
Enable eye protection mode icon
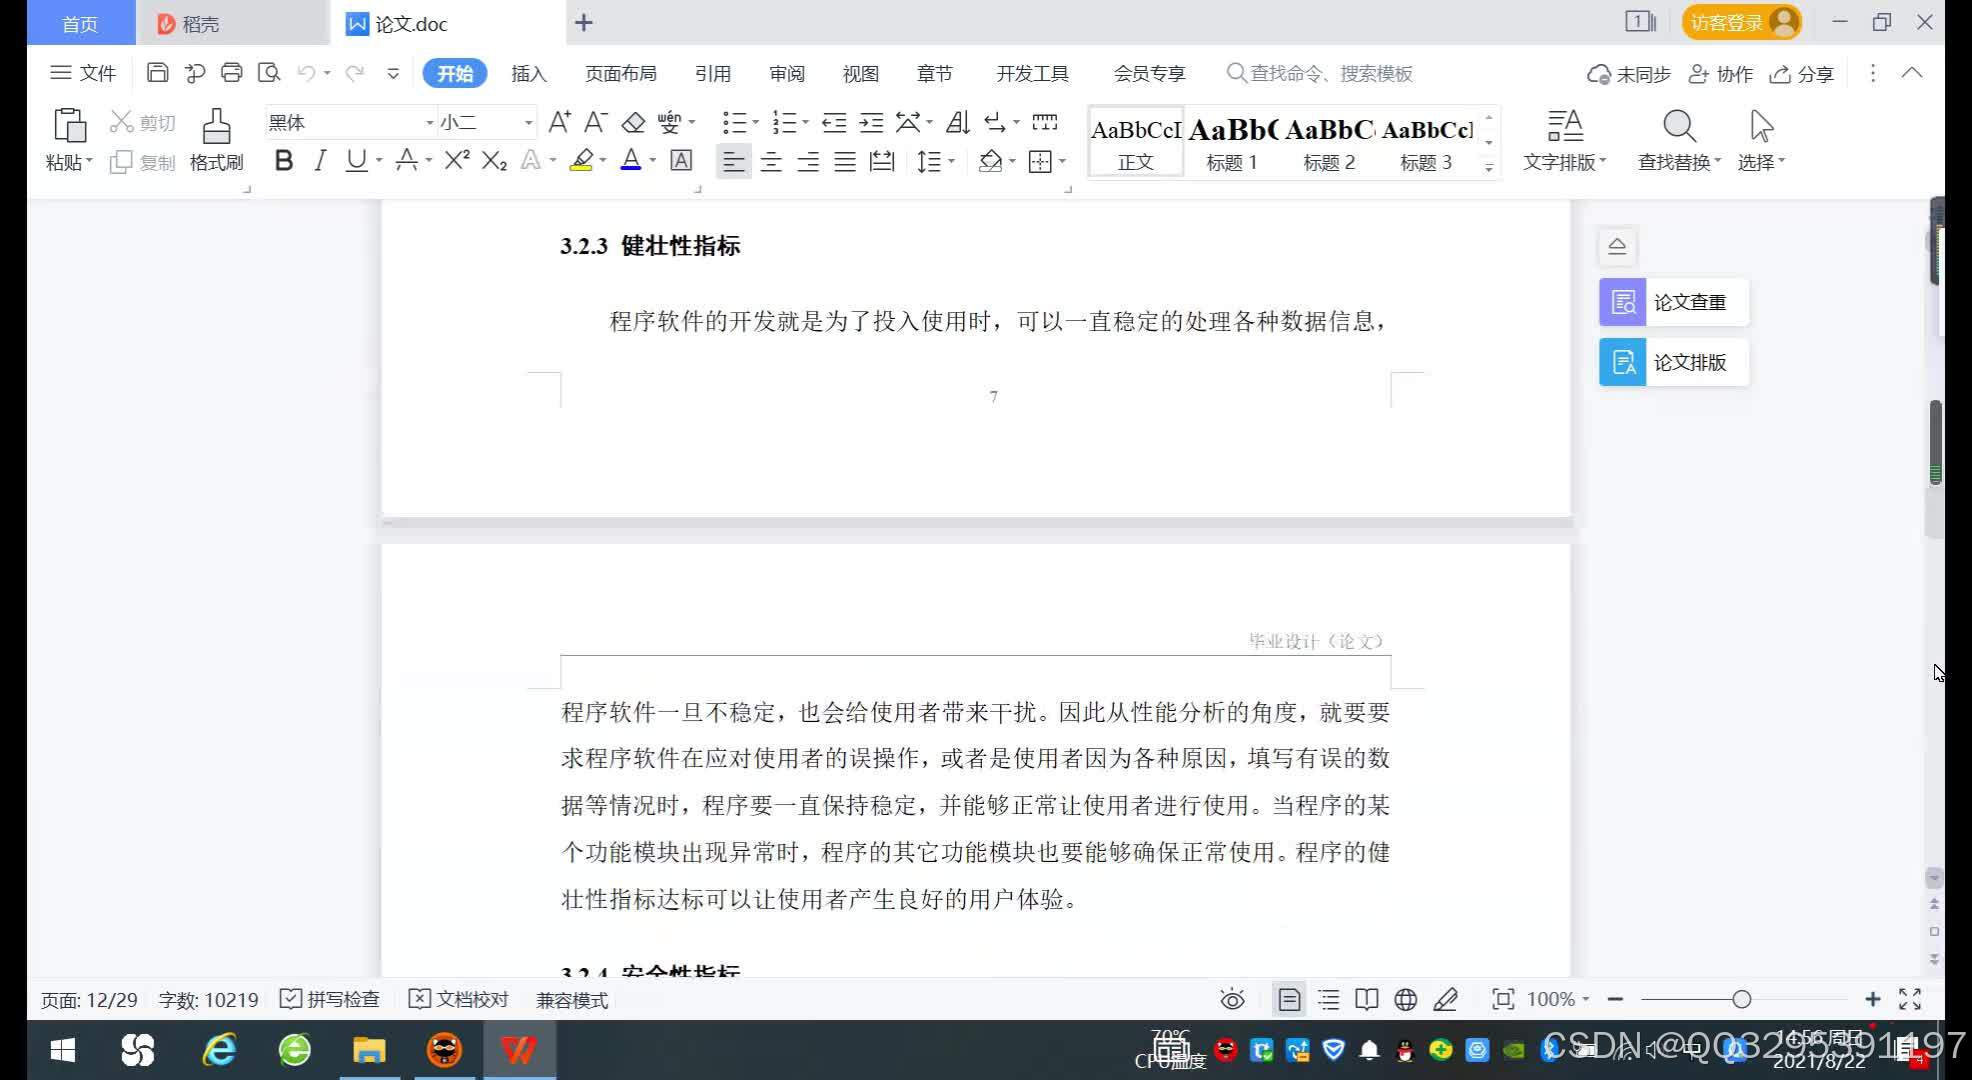[1232, 999]
